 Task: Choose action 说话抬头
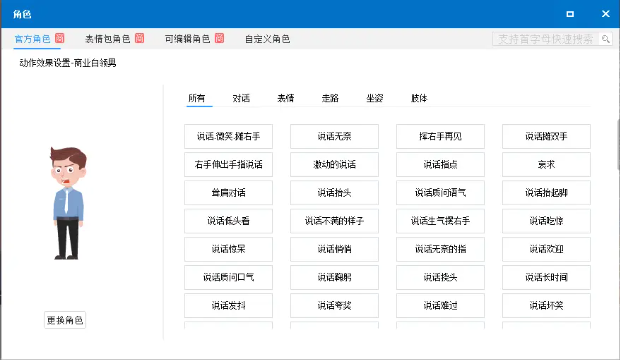[x=335, y=193]
